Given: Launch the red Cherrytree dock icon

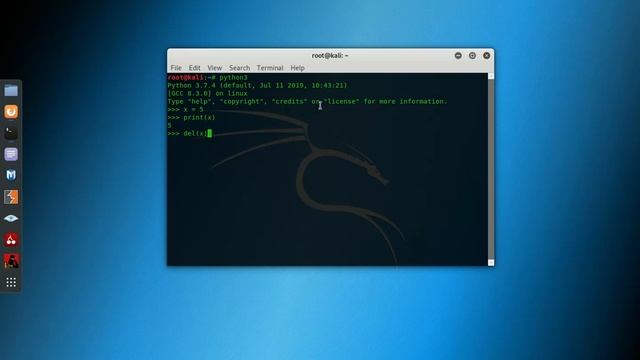Looking at the screenshot, I should (x=11, y=240).
